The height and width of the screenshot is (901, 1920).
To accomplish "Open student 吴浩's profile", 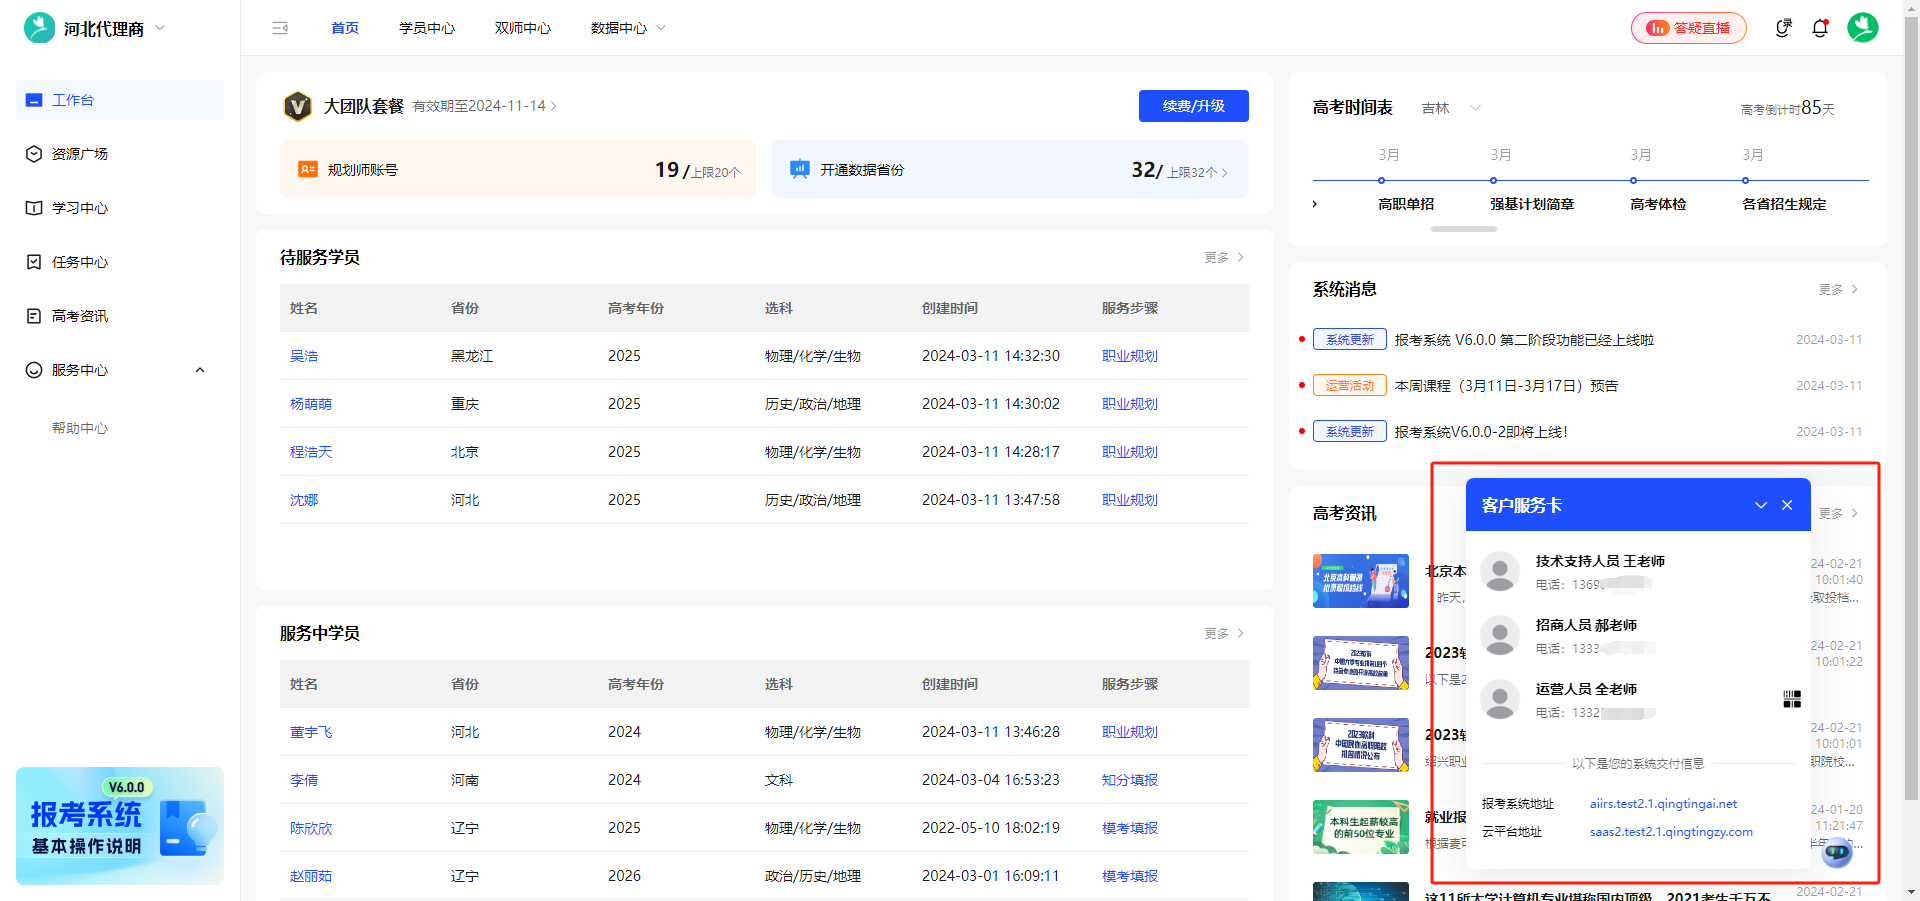I will pos(304,355).
